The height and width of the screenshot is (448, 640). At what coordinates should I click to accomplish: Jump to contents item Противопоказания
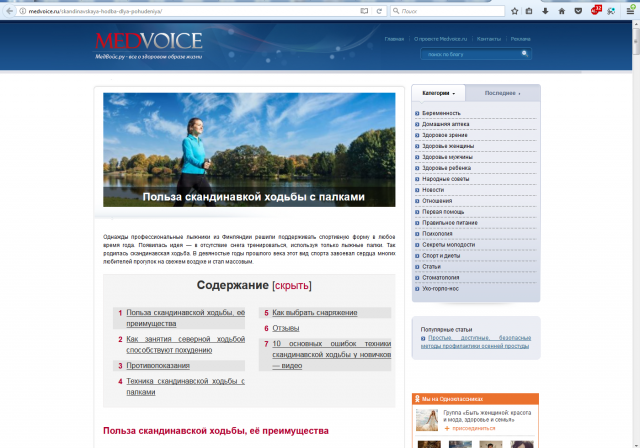point(158,366)
